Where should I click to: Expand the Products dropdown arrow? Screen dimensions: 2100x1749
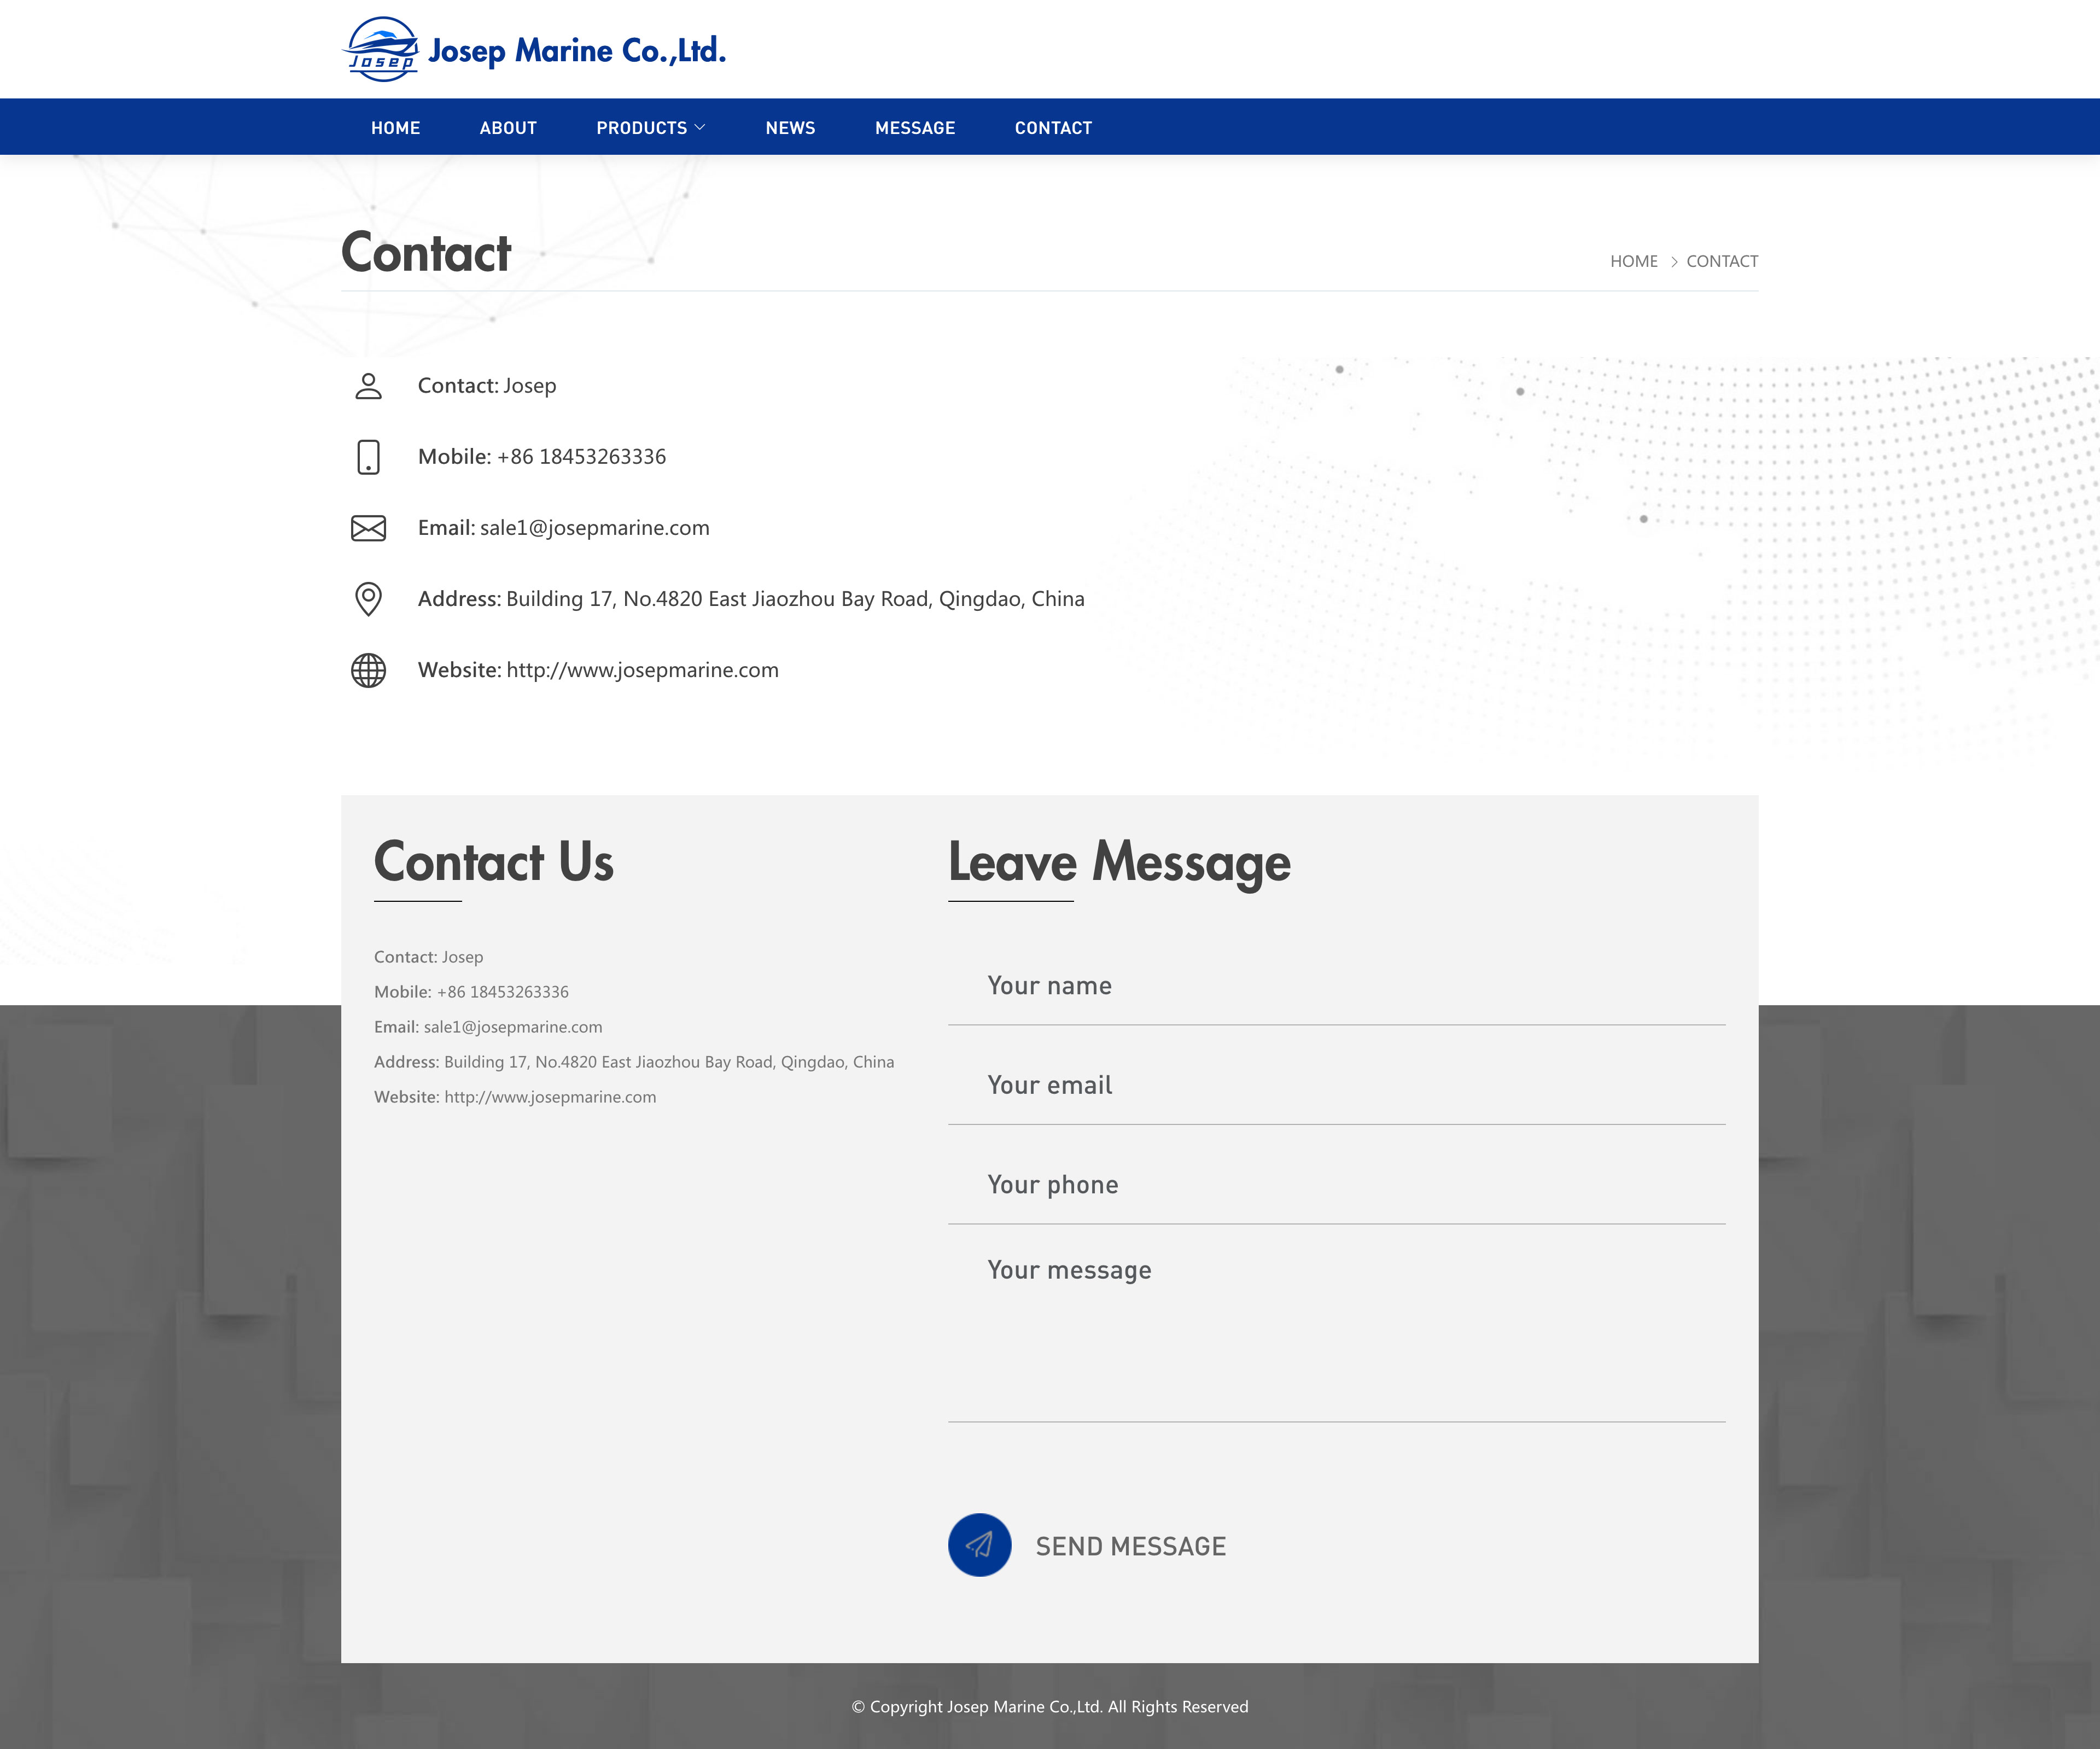click(700, 127)
